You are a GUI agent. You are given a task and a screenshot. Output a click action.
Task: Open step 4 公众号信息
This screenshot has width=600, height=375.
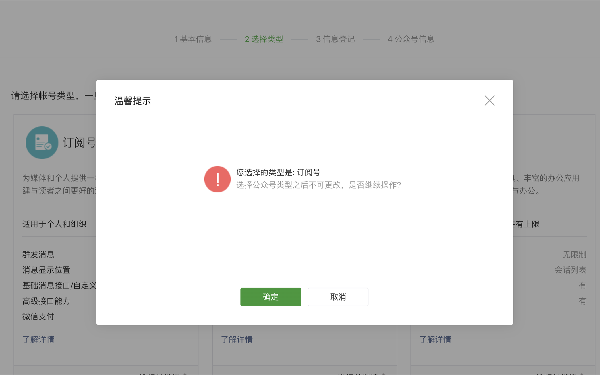tap(411, 39)
